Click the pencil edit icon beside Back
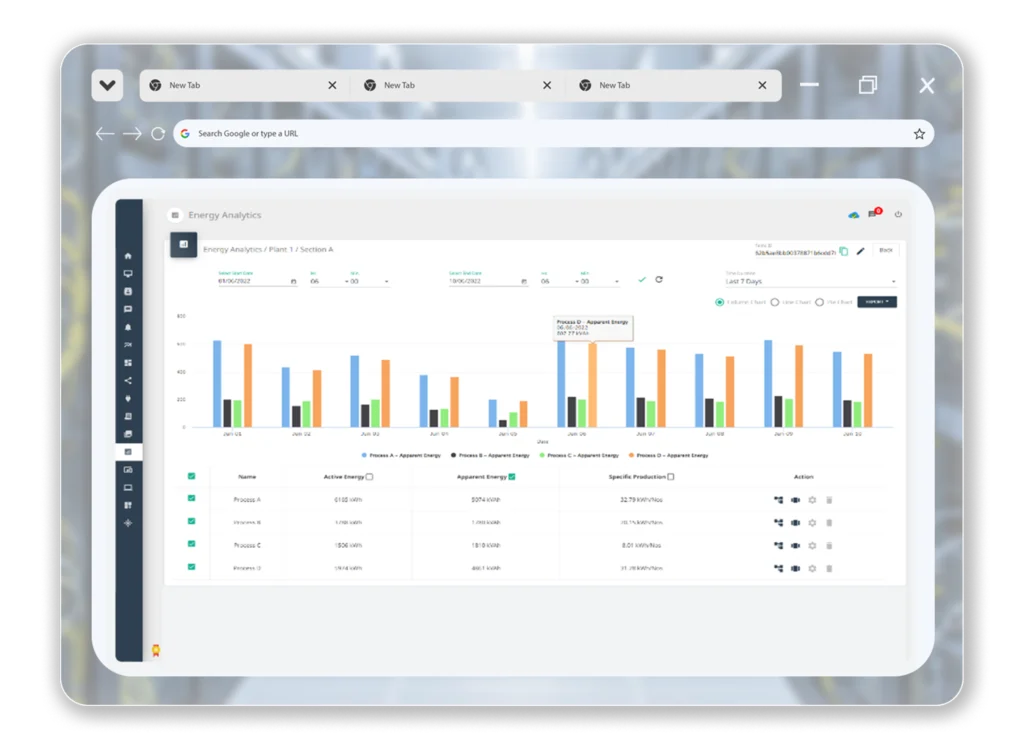This screenshot has width=1024, height=750. click(x=860, y=250)
